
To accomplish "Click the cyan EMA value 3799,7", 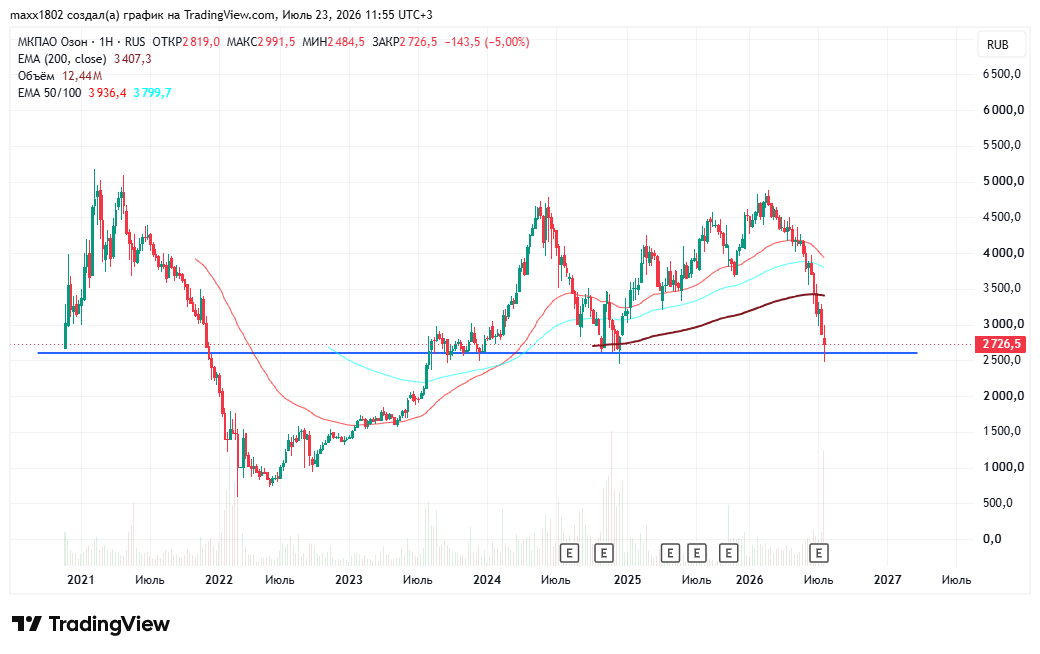I will 153,93.
